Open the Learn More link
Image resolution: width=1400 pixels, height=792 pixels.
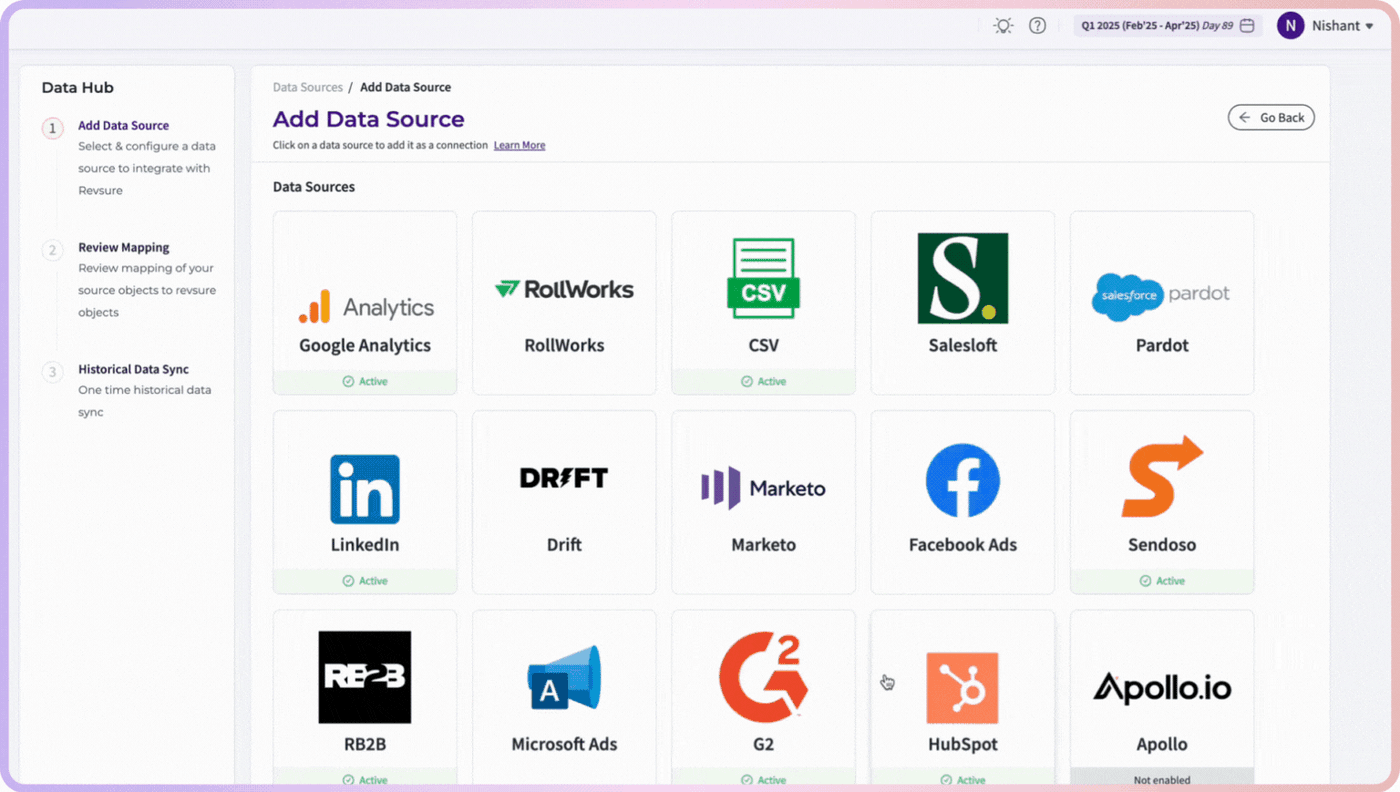(x=519, y=145)
